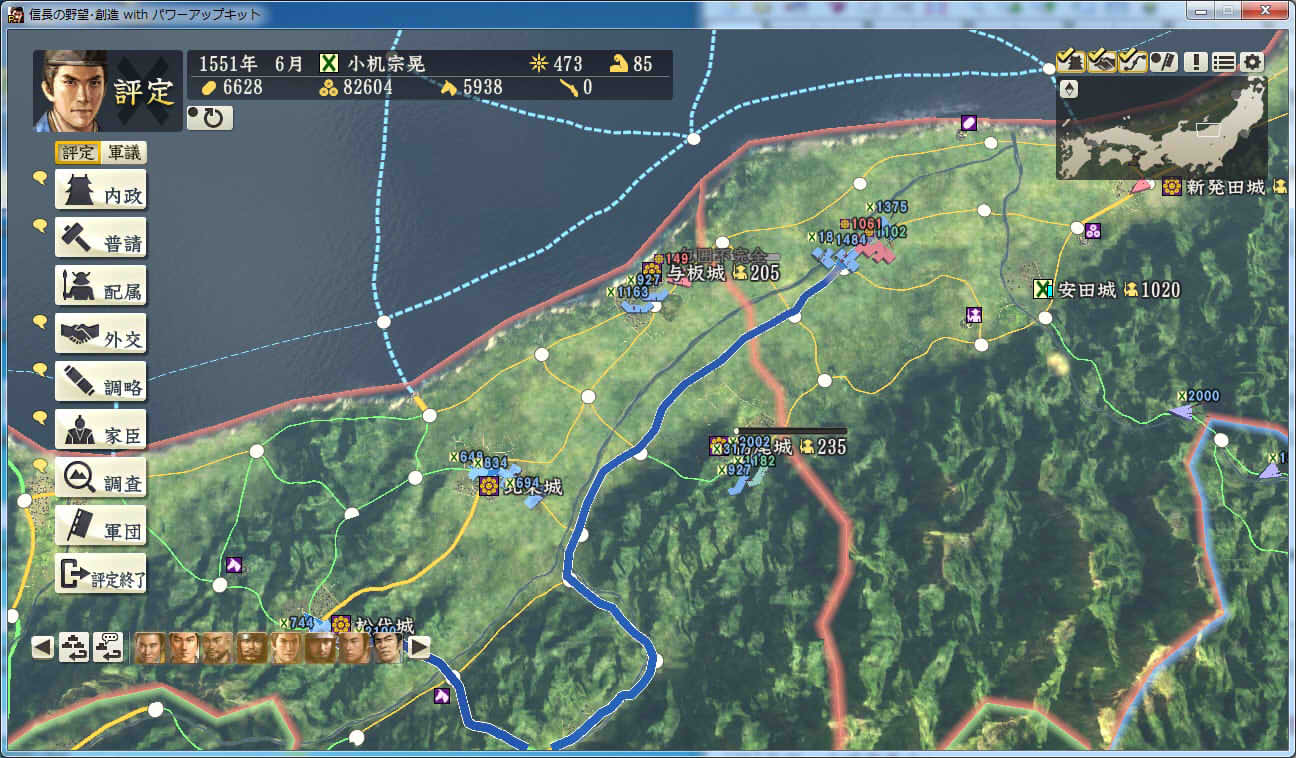
Task: Click 評定終了 to end the council
Action: click(100, 574)
